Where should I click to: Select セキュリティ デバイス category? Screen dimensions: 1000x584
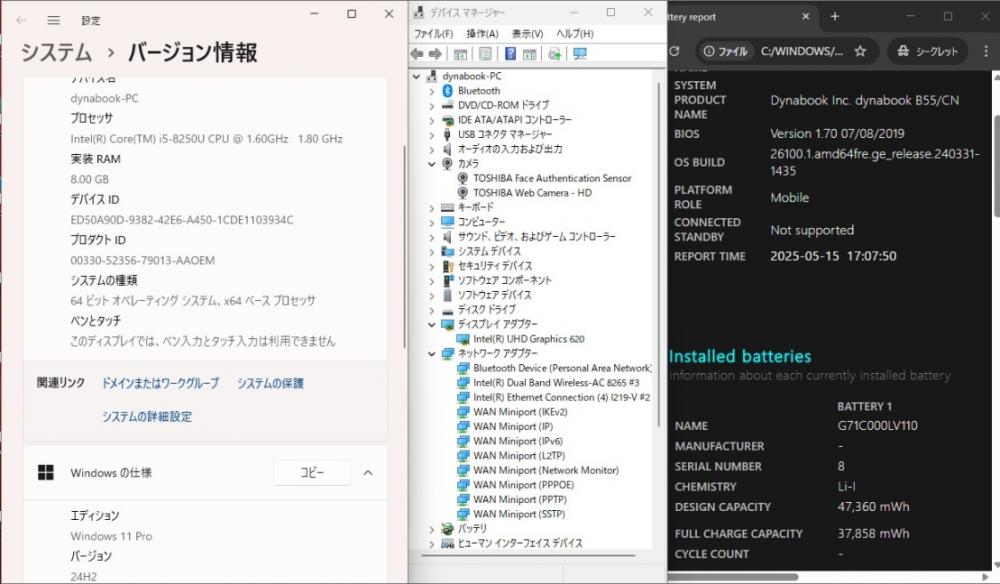[x=495, y=266]
